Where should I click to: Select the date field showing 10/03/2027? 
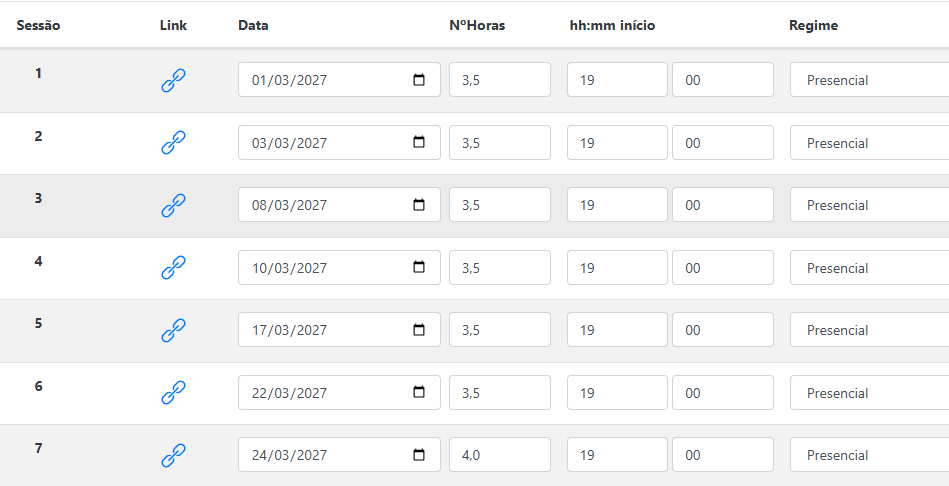coord(340,268)
